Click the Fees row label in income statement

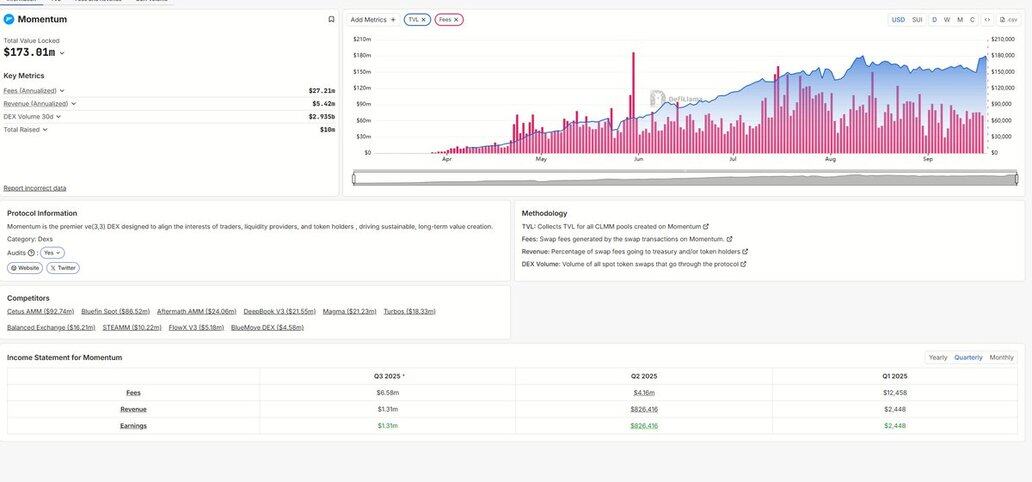134,393
